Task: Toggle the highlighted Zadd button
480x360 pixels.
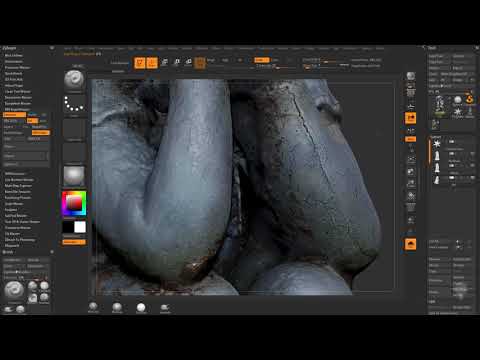Action: pos(262,60)
